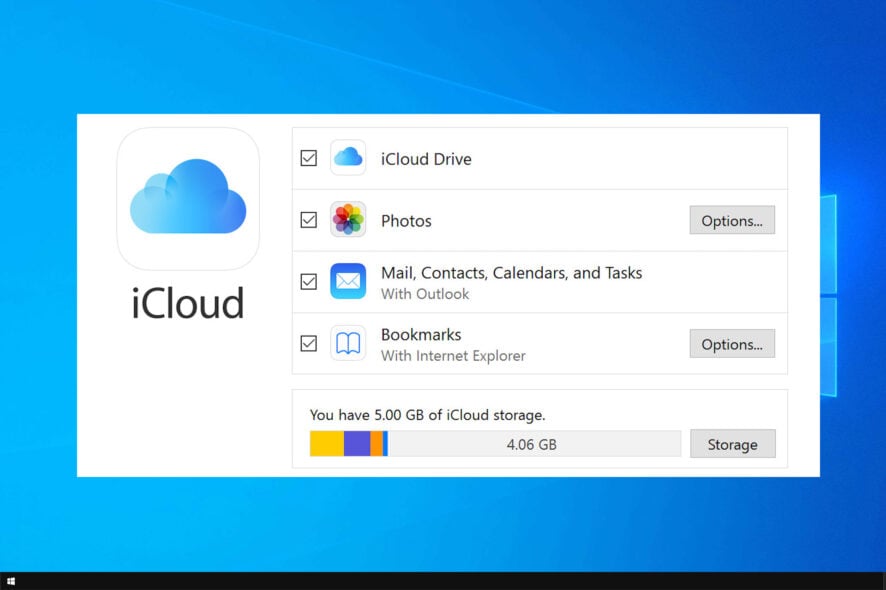Uncheck the Photos sync option
This screenshot has width=886, height=590.
point(309,220)
